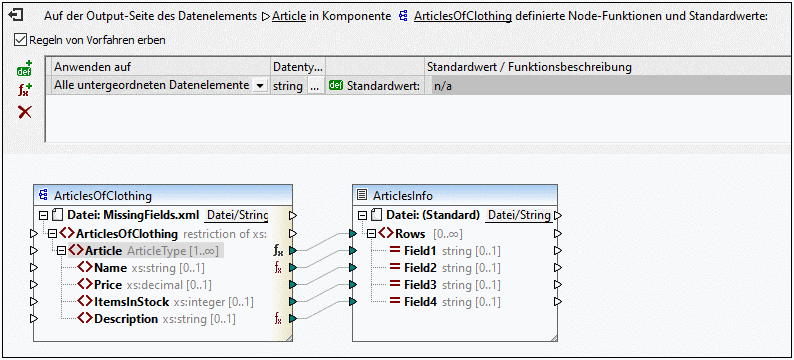This screenshot has height=360, width=794.
Task: Add a node function with fx plus icon
Action: (24, 90)
